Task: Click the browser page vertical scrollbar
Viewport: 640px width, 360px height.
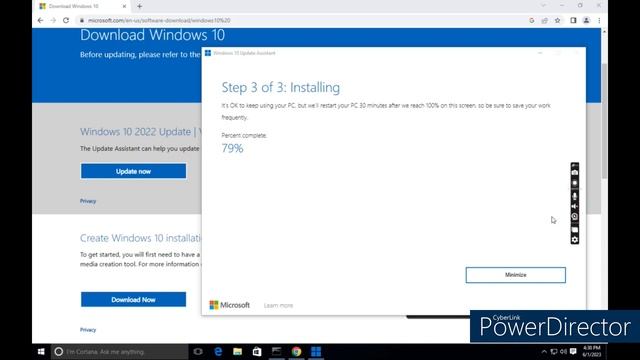Action: [604, 120]
